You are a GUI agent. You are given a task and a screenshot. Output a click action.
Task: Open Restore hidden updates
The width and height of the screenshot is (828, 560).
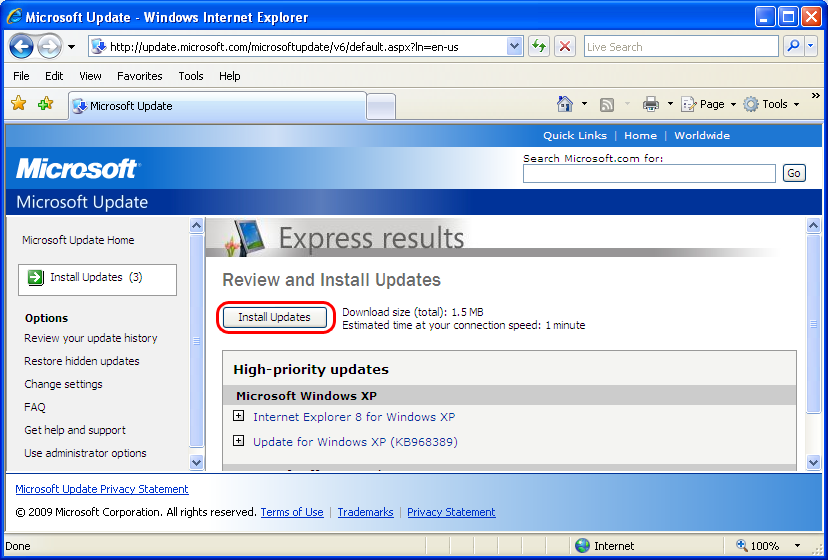pyautogui.click(x=82, y=361)
